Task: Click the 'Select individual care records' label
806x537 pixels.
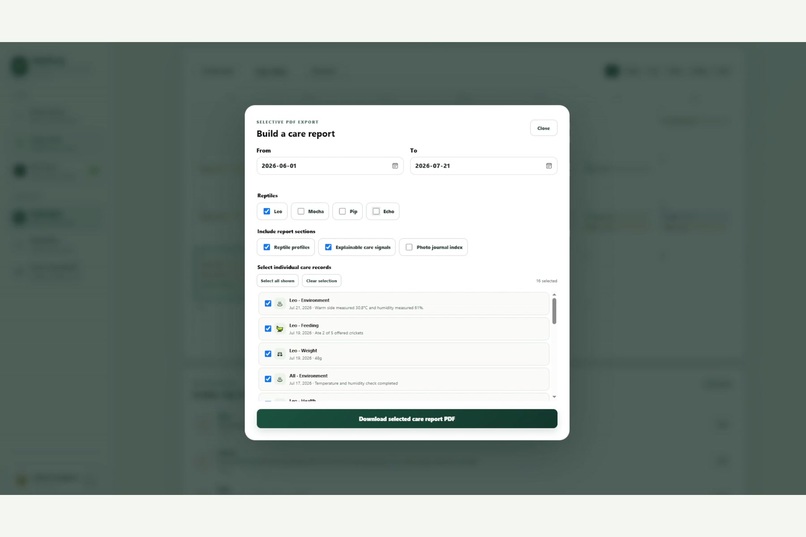Action: pos(294,267)
